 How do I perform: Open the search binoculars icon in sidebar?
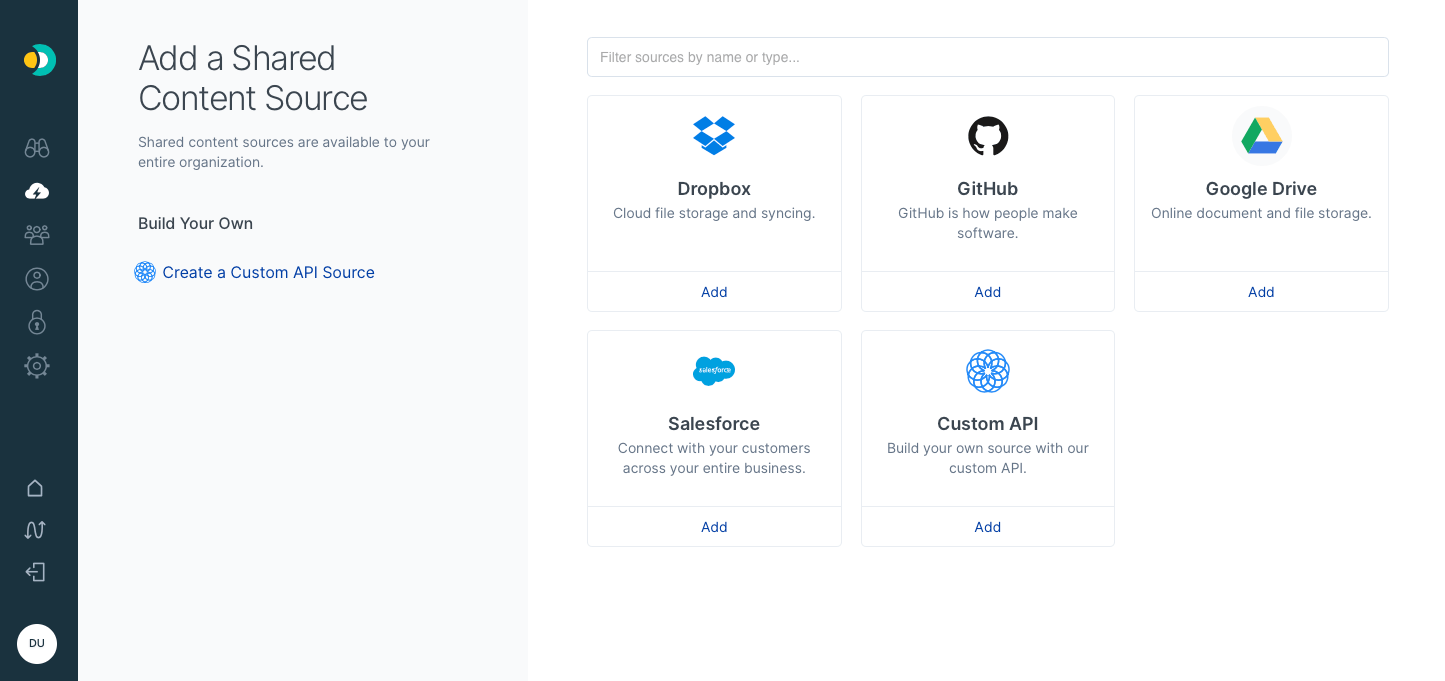pos(37,147)
